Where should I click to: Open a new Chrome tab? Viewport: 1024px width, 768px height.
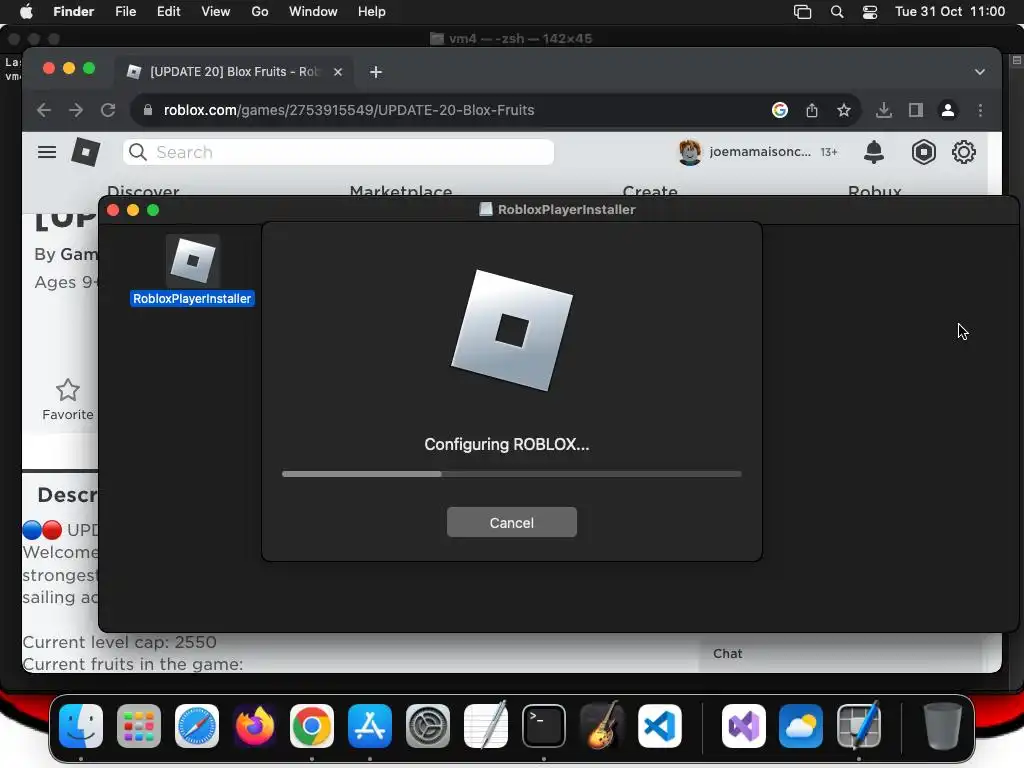click(x=376, y=72)
